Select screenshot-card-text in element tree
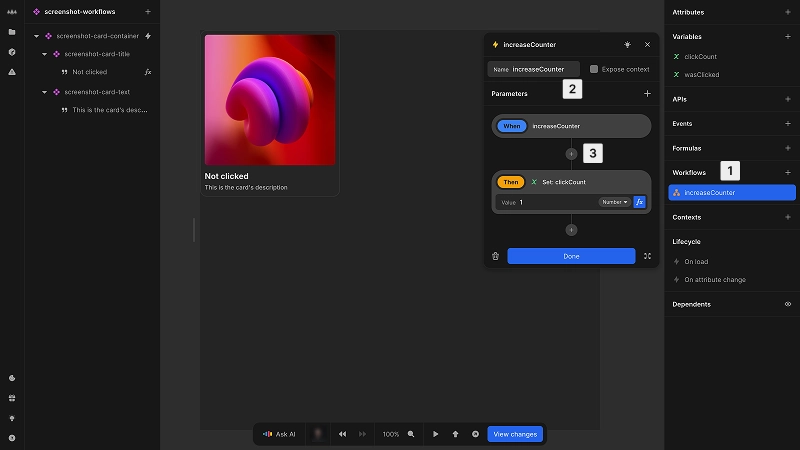 [97, 92]
